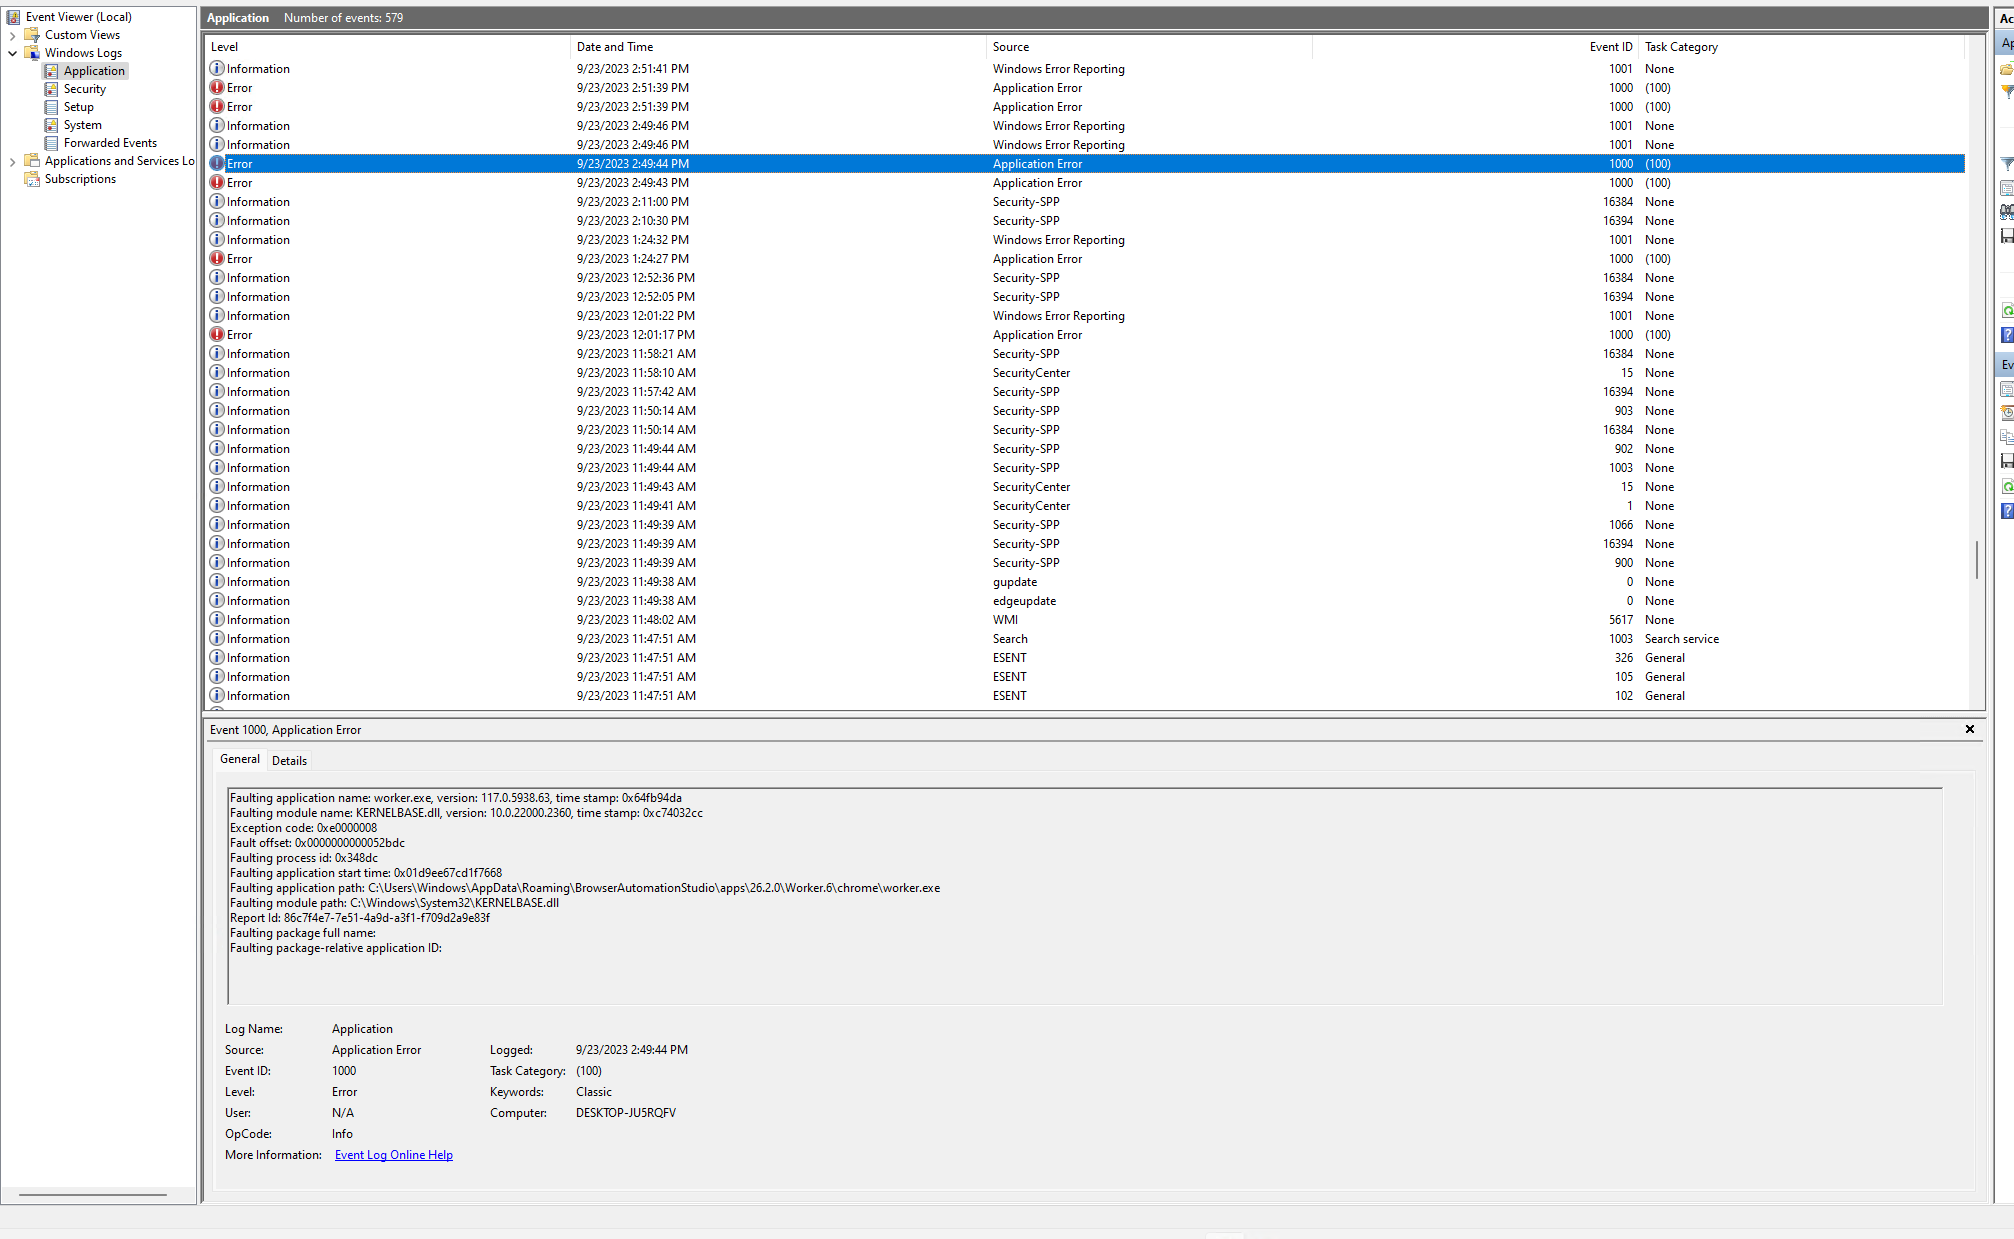Click the Custom Views folder icon

coord(32,35)
